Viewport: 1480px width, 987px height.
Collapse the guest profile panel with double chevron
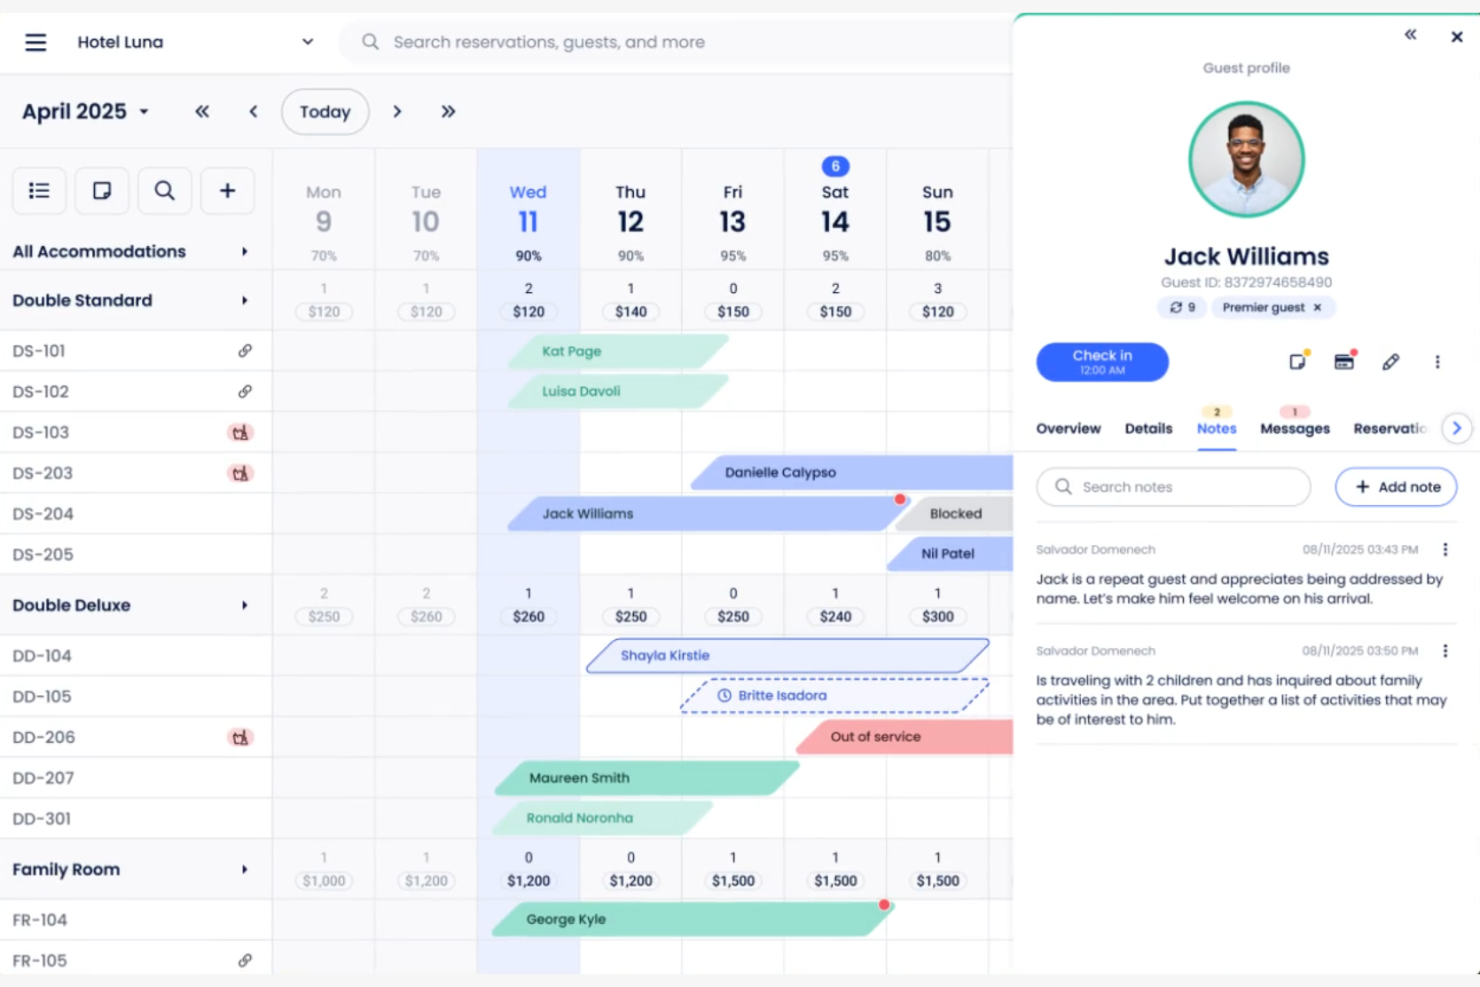tap(1410, 35)
